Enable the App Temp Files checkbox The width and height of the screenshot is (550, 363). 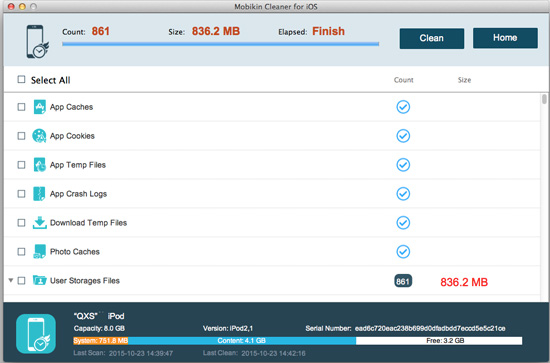coord(21,165)
